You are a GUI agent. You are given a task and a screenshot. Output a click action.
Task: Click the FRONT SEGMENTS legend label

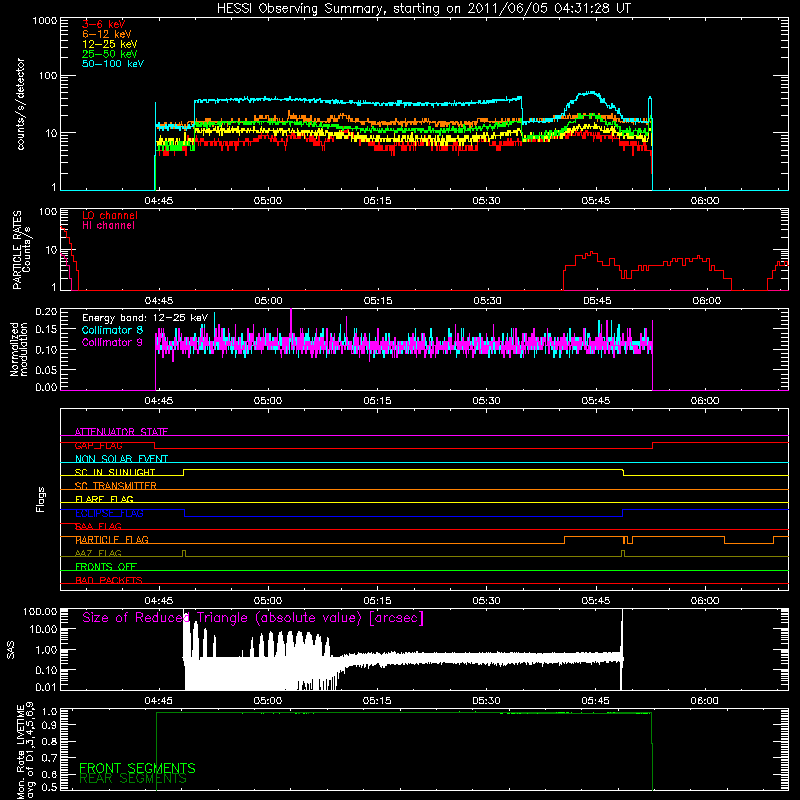[137, 768]
